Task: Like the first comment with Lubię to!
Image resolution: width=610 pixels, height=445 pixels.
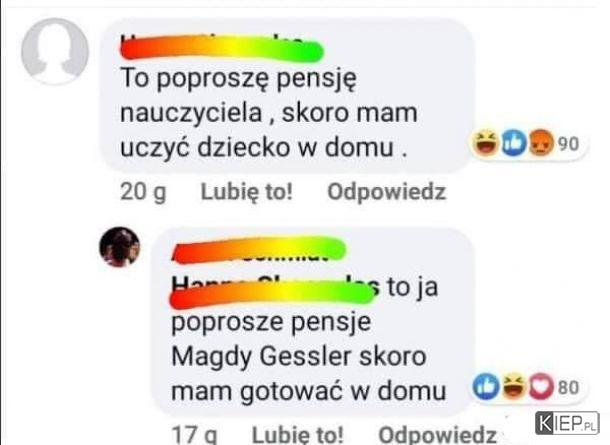Action: [247, 192]
